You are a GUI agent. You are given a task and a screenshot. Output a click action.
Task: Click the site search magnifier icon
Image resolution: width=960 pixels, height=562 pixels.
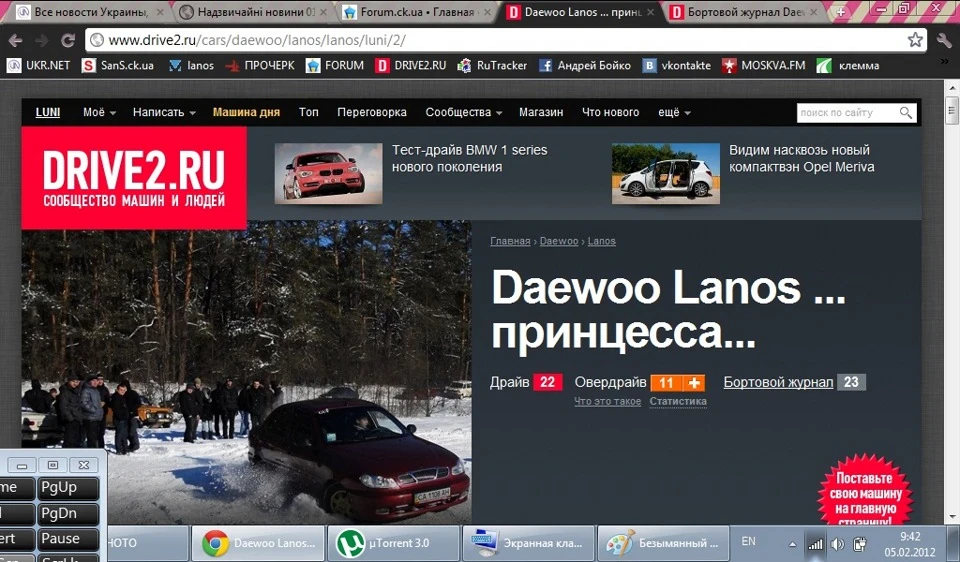[906, 113]
